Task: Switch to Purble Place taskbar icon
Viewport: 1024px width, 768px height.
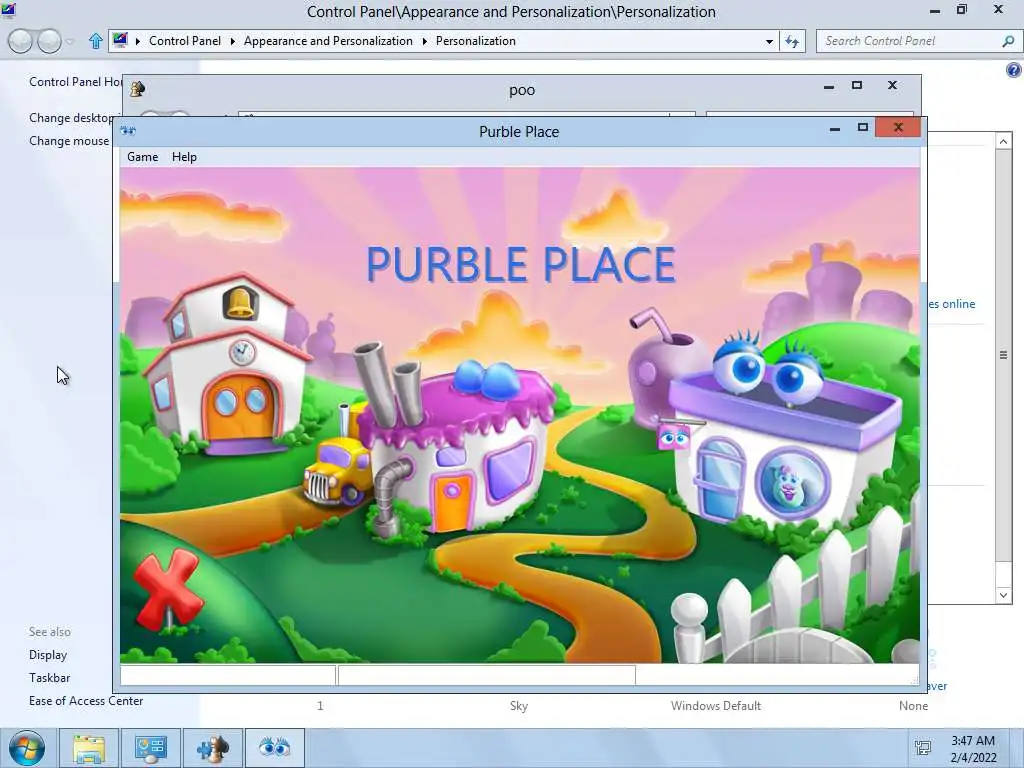Action: (274, 748)
